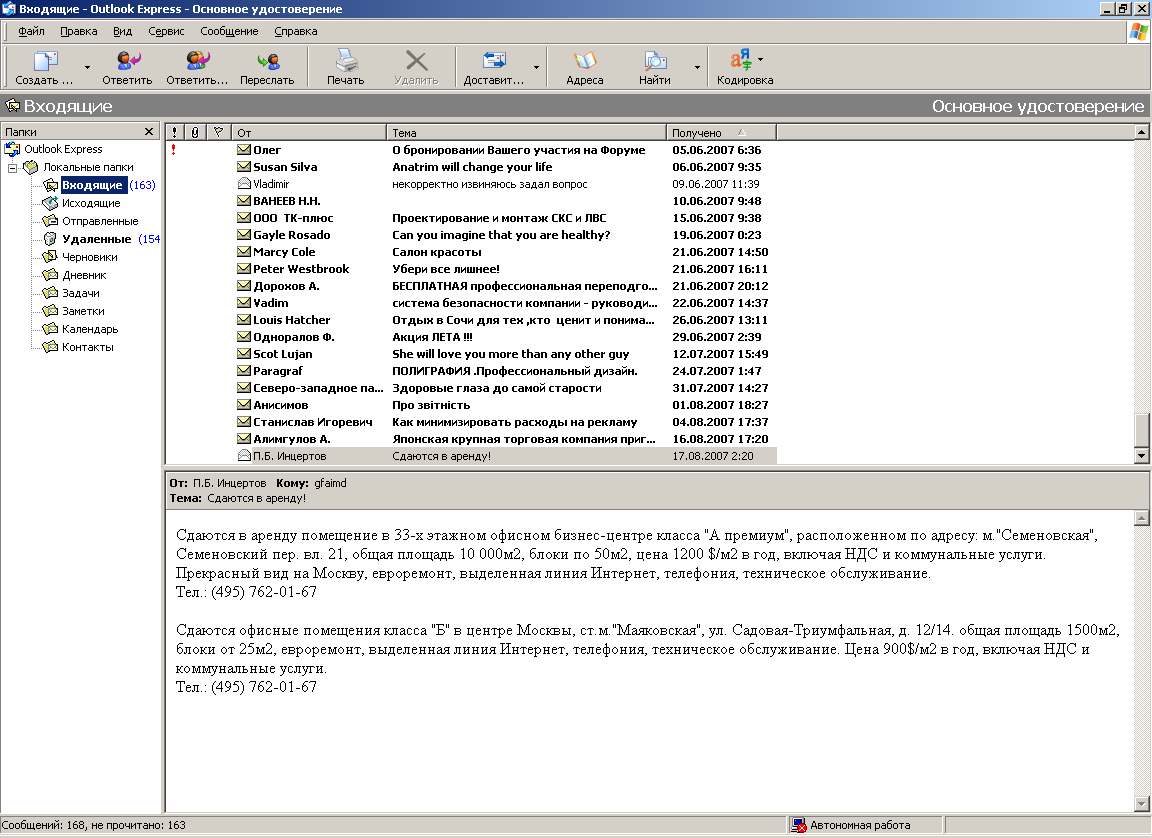Sort by the priority column header
Image resolution: width=1152 pixels, height=838 pixels.
pos(174,132)
